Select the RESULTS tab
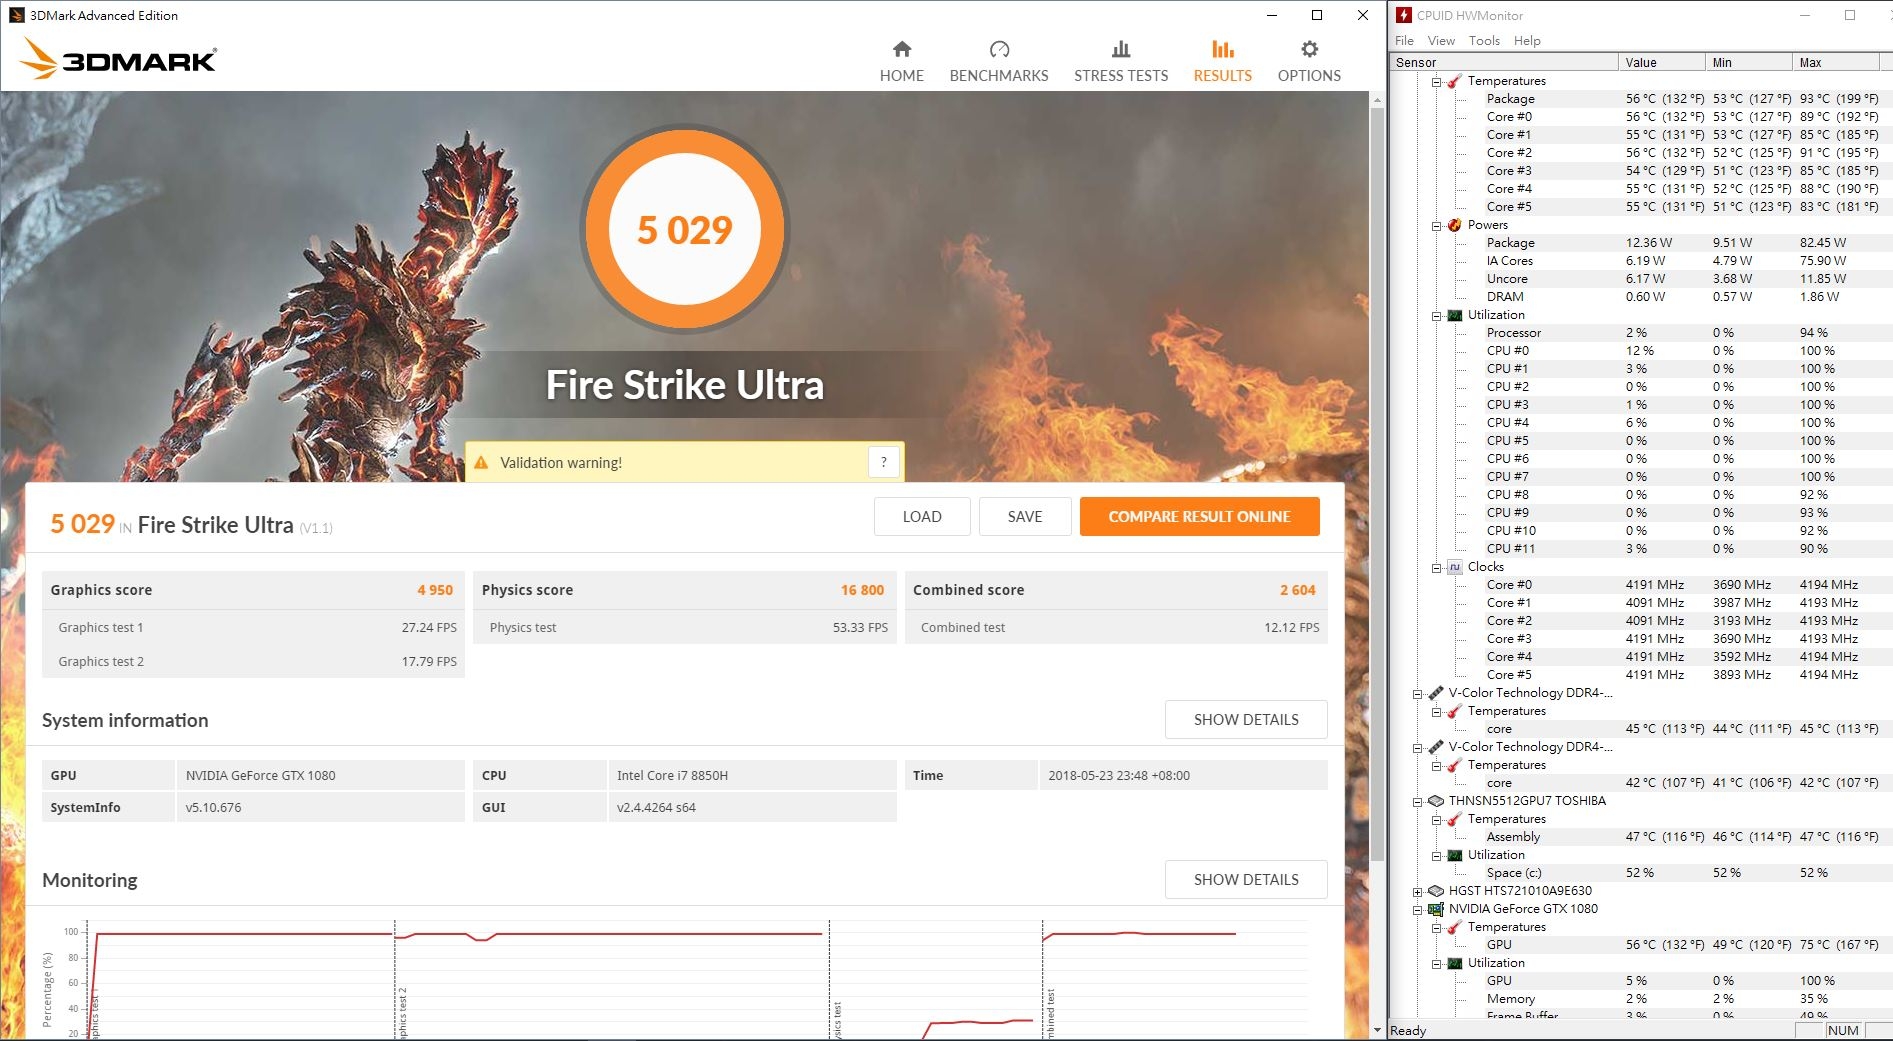The height and width of the screenshot is (1041, 1893). (1222, 62)
